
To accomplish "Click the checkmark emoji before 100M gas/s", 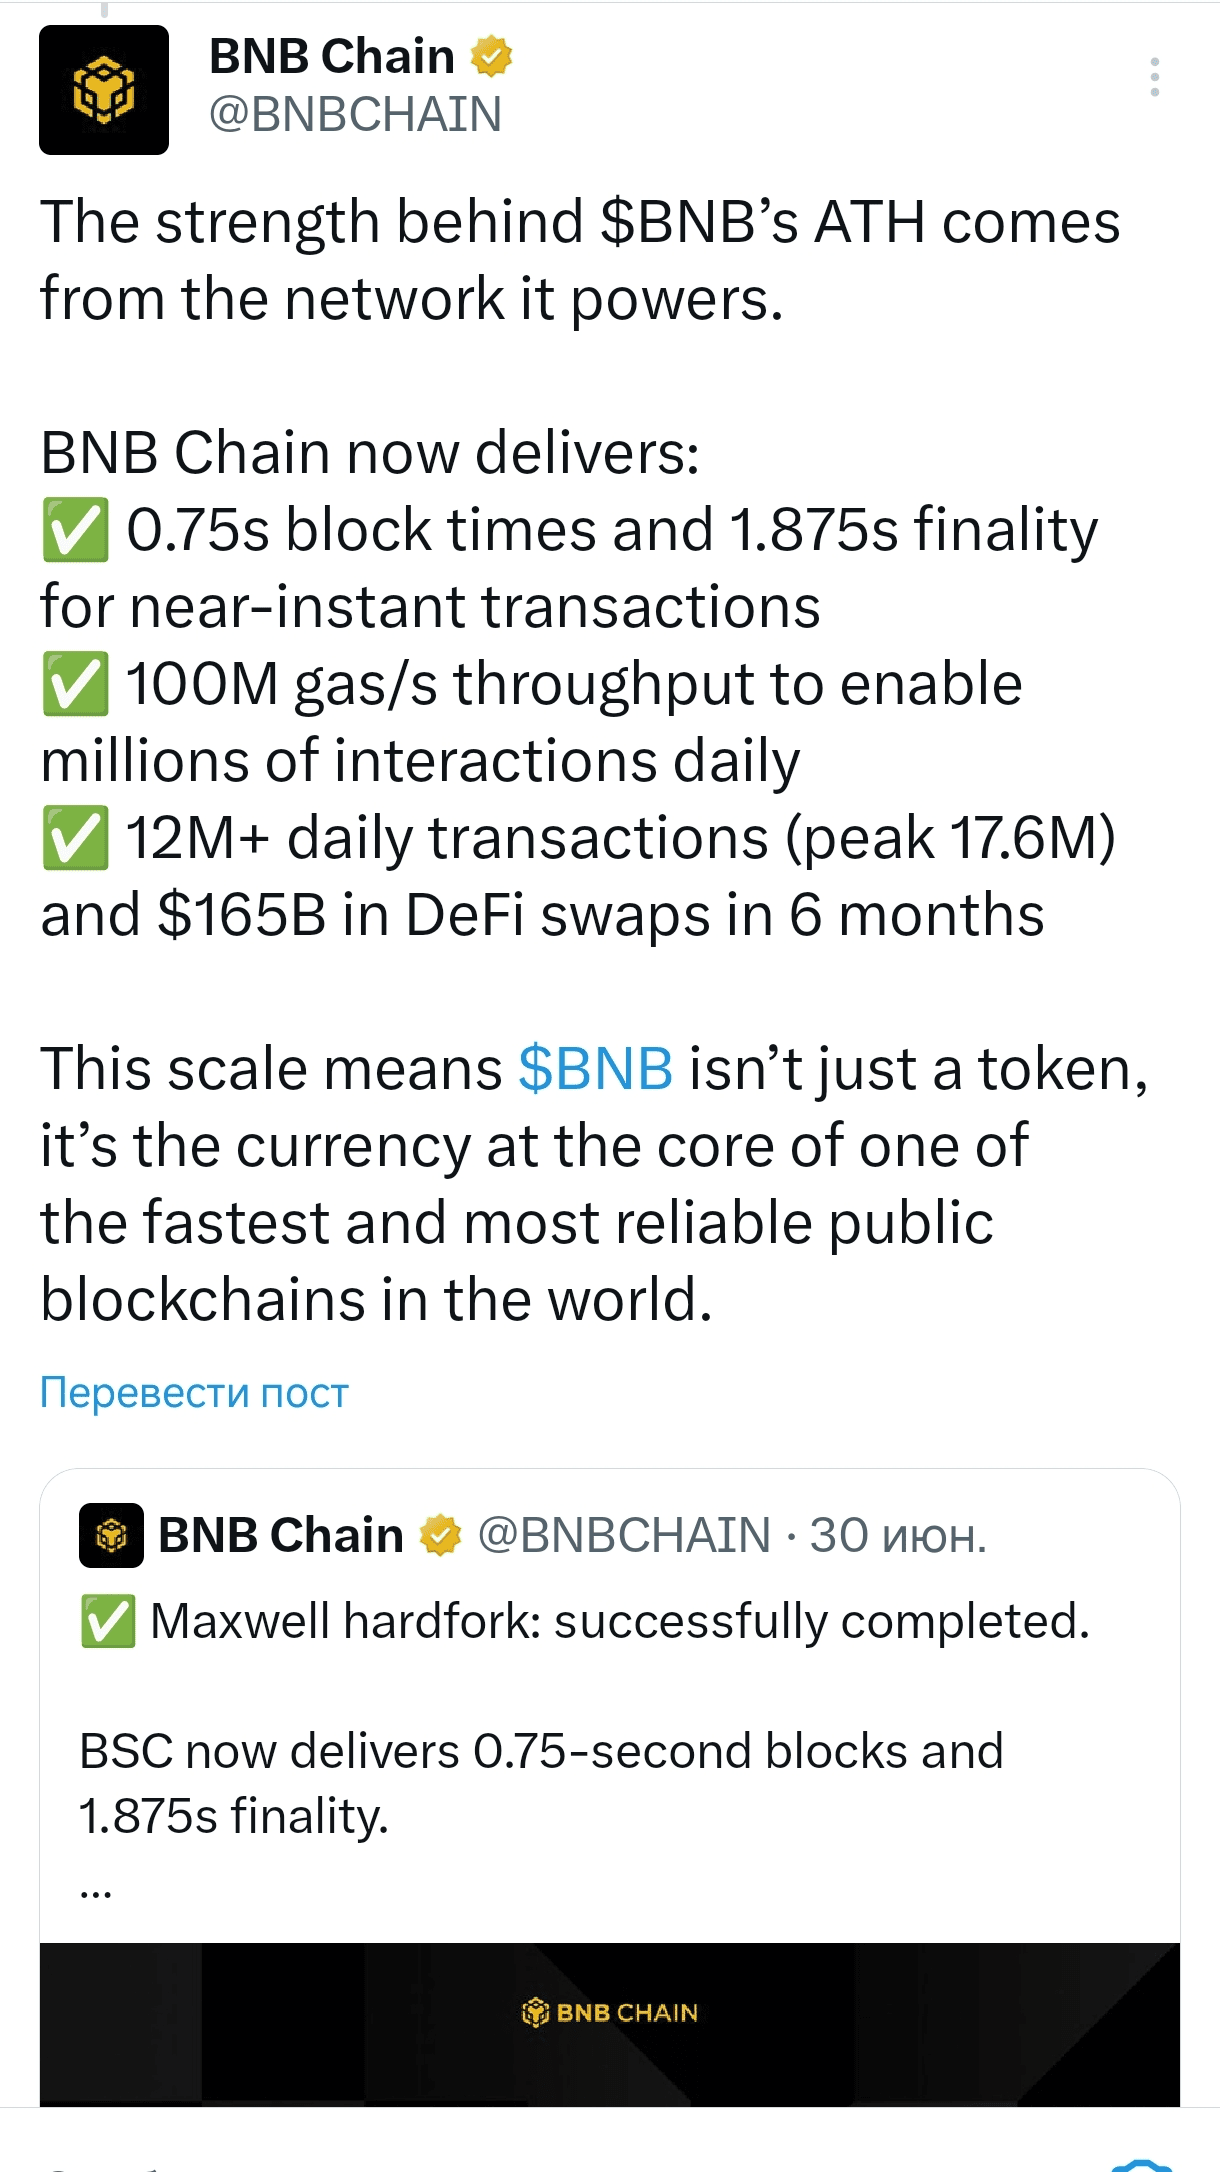I will (75, 685).
